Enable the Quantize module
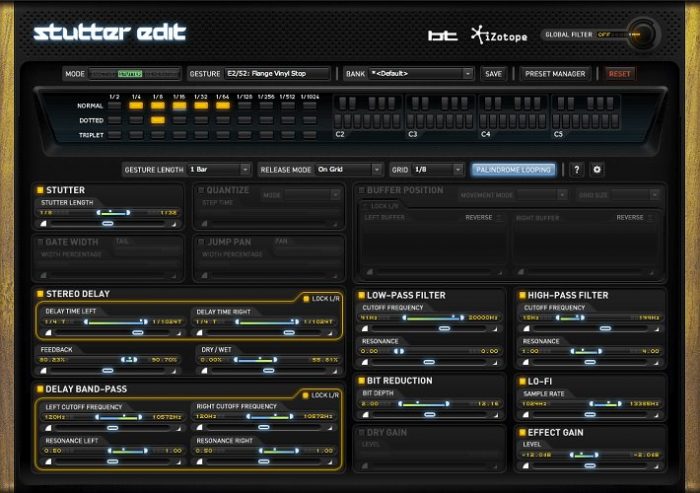The width and height of the screenshot is (700, 493). pos(201,190)
